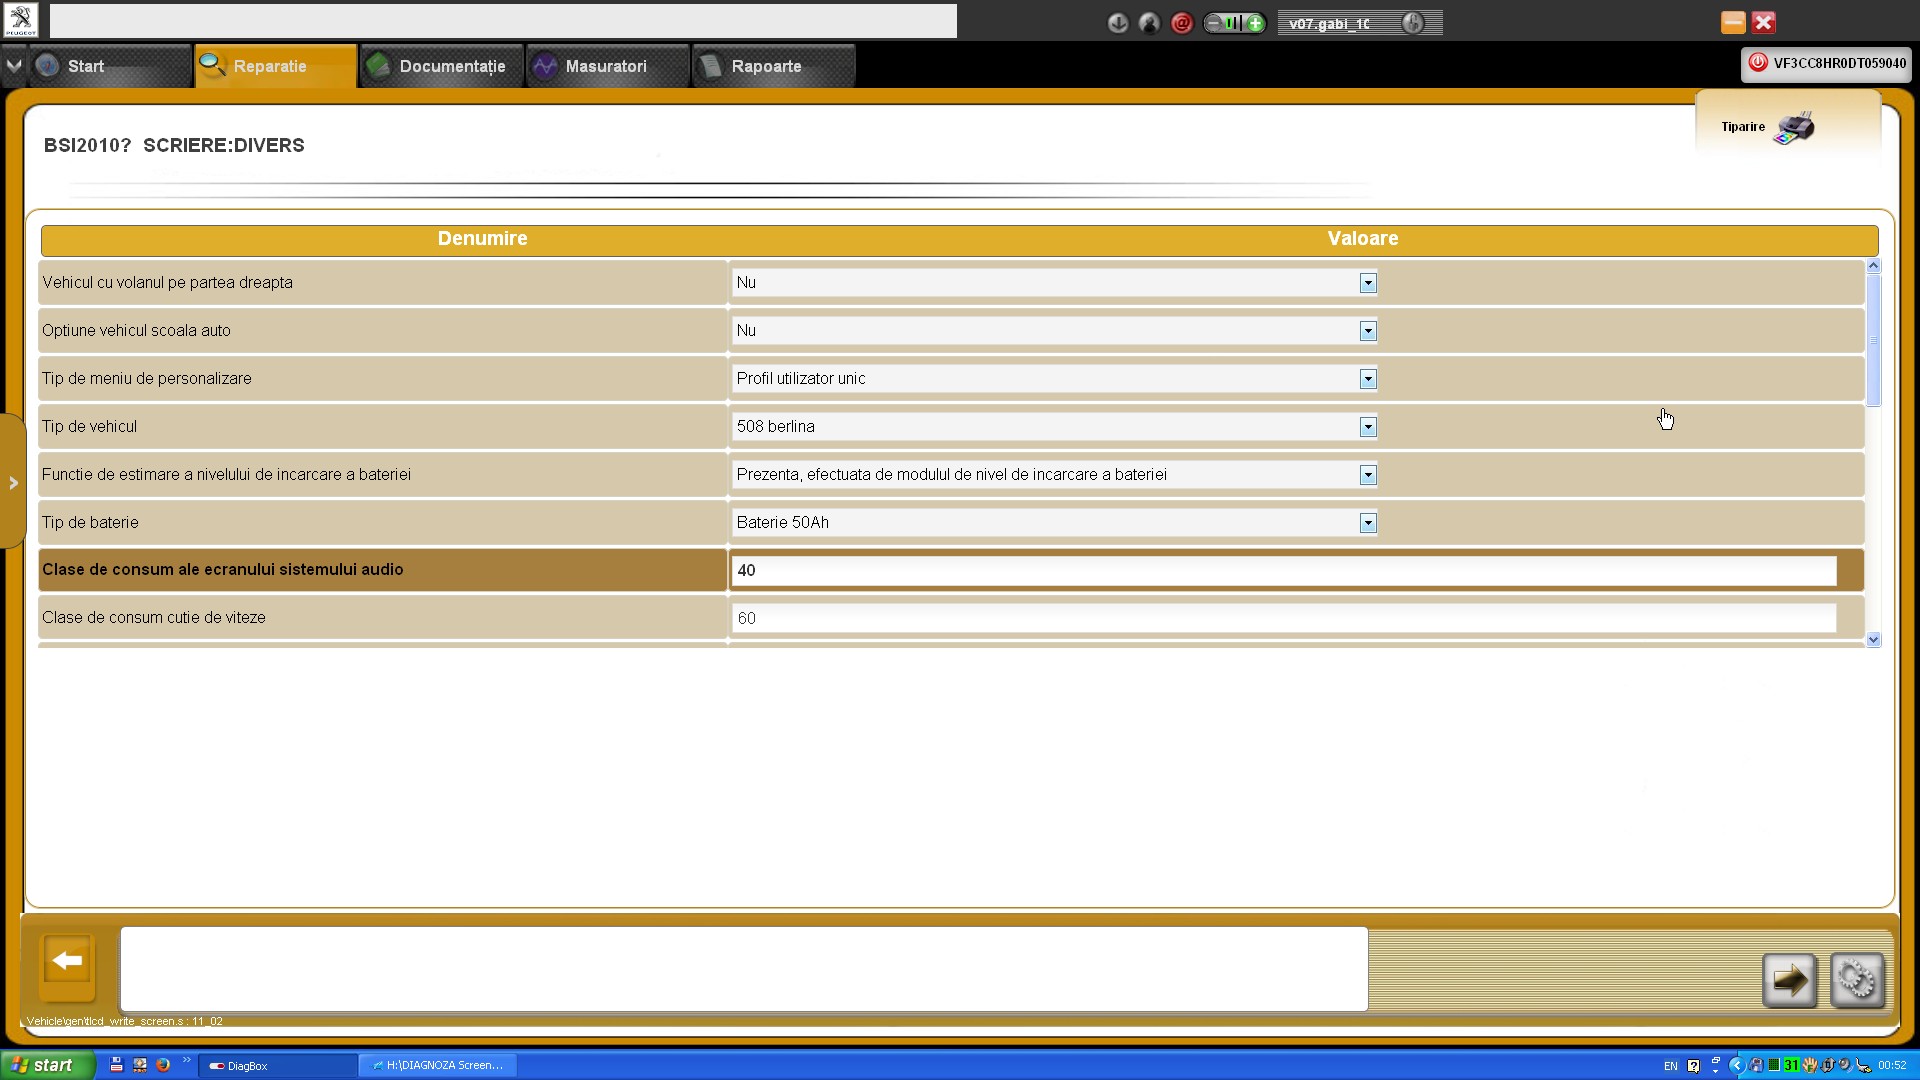Click the bottom message text area
The image size is (1920, 1080).
(744, 968)
